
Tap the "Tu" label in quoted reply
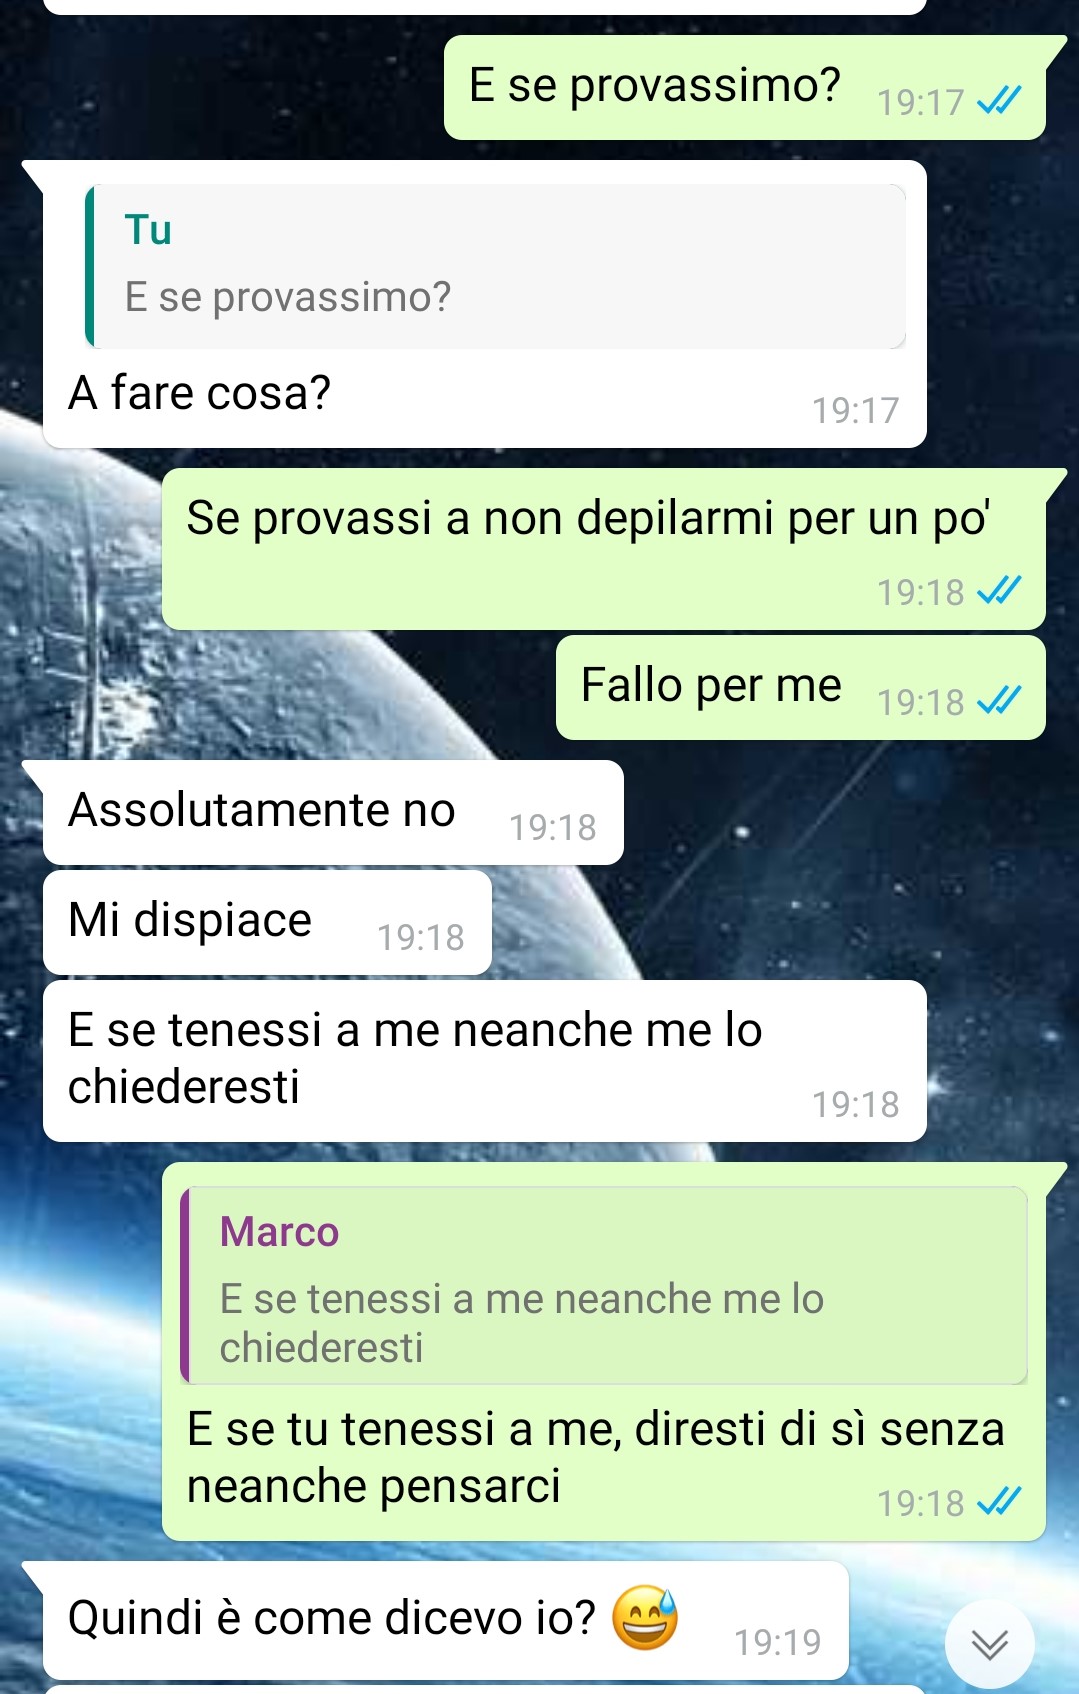click(x=148, y=230)
